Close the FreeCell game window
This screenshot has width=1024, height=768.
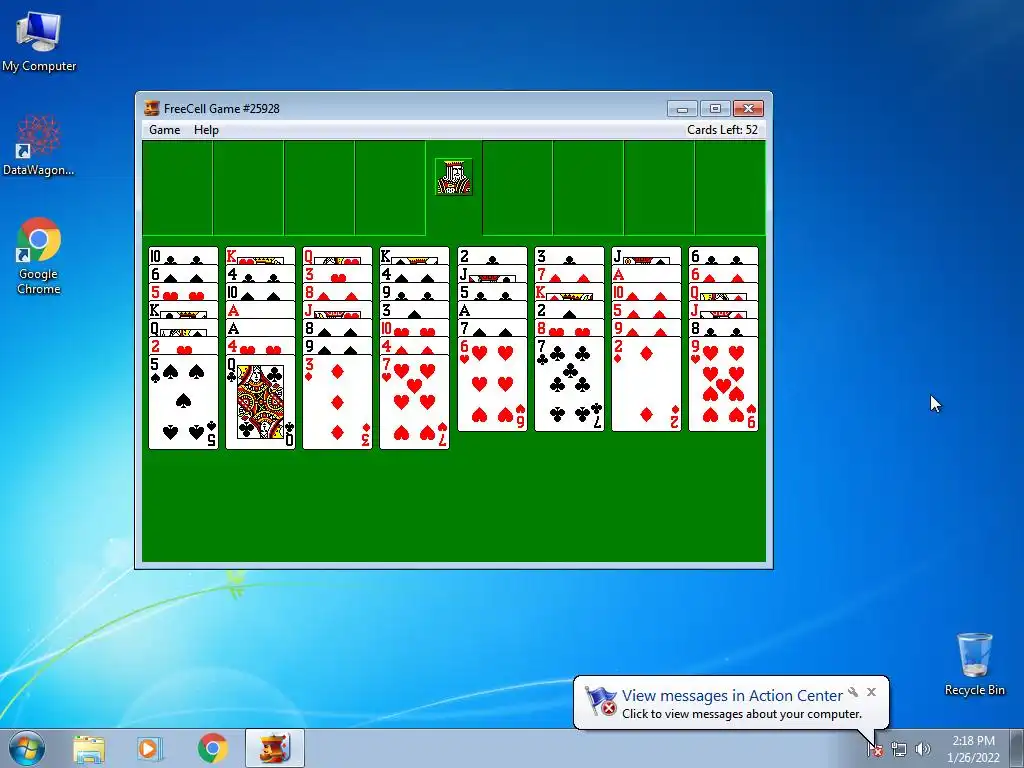tap(748, 108)
